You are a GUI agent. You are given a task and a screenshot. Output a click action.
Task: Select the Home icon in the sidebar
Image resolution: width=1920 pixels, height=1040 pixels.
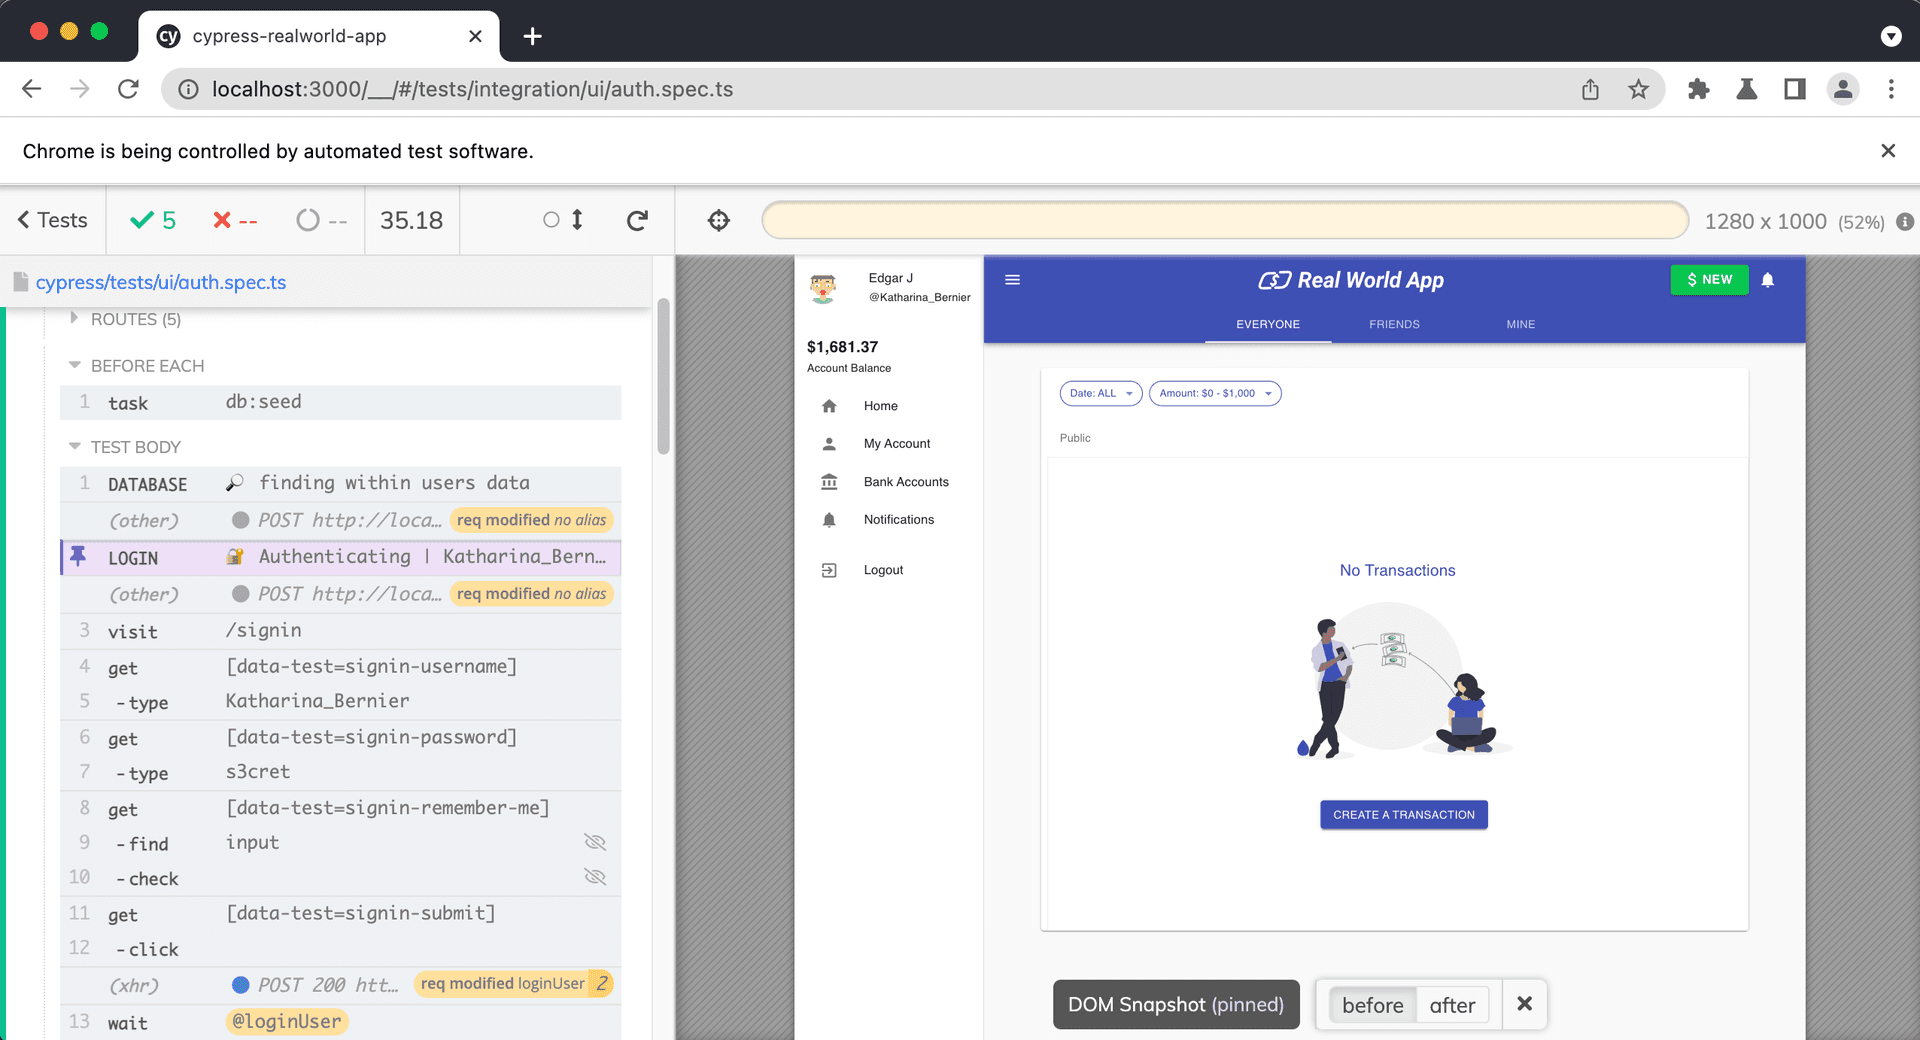point(829,406)
